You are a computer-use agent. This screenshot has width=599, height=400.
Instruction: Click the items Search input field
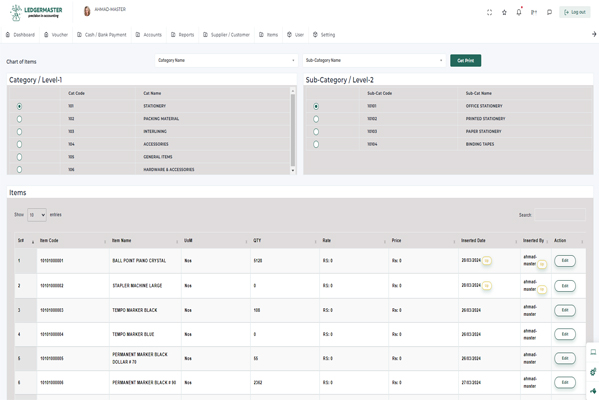click(560, 215)
